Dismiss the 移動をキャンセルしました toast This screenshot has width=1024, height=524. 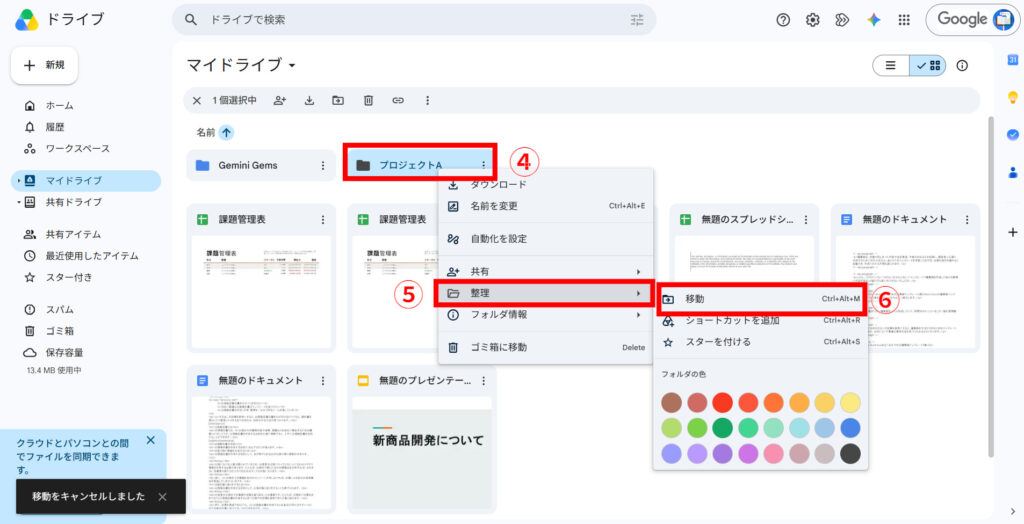(162, 497)
